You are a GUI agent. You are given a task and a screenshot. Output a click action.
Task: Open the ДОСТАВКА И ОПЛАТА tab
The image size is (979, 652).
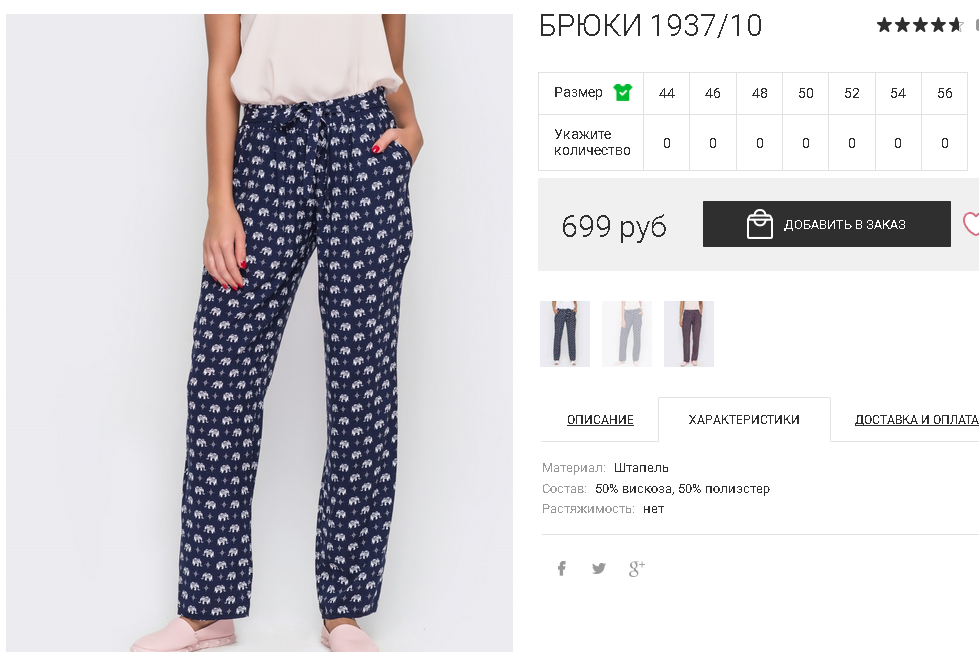coord(916,420)
